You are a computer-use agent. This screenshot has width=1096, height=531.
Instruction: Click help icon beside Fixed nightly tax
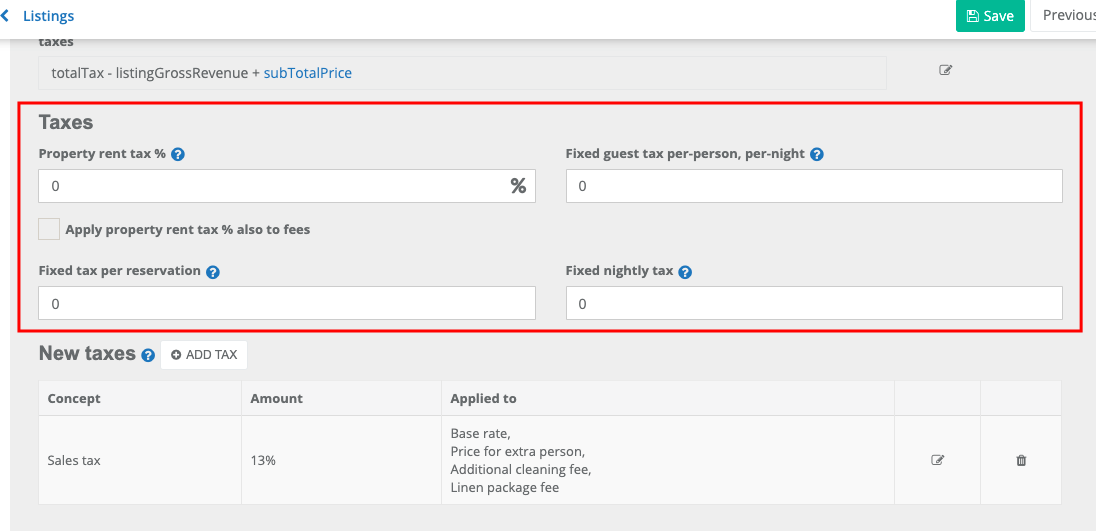[x=685, y=272]
